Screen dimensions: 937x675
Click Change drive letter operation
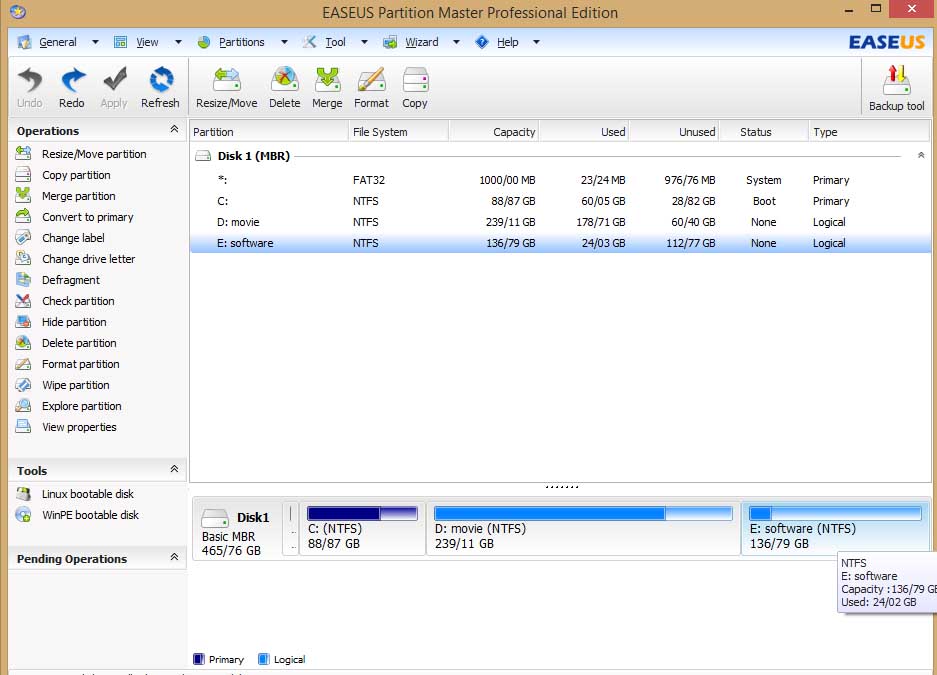click(88, 259)
